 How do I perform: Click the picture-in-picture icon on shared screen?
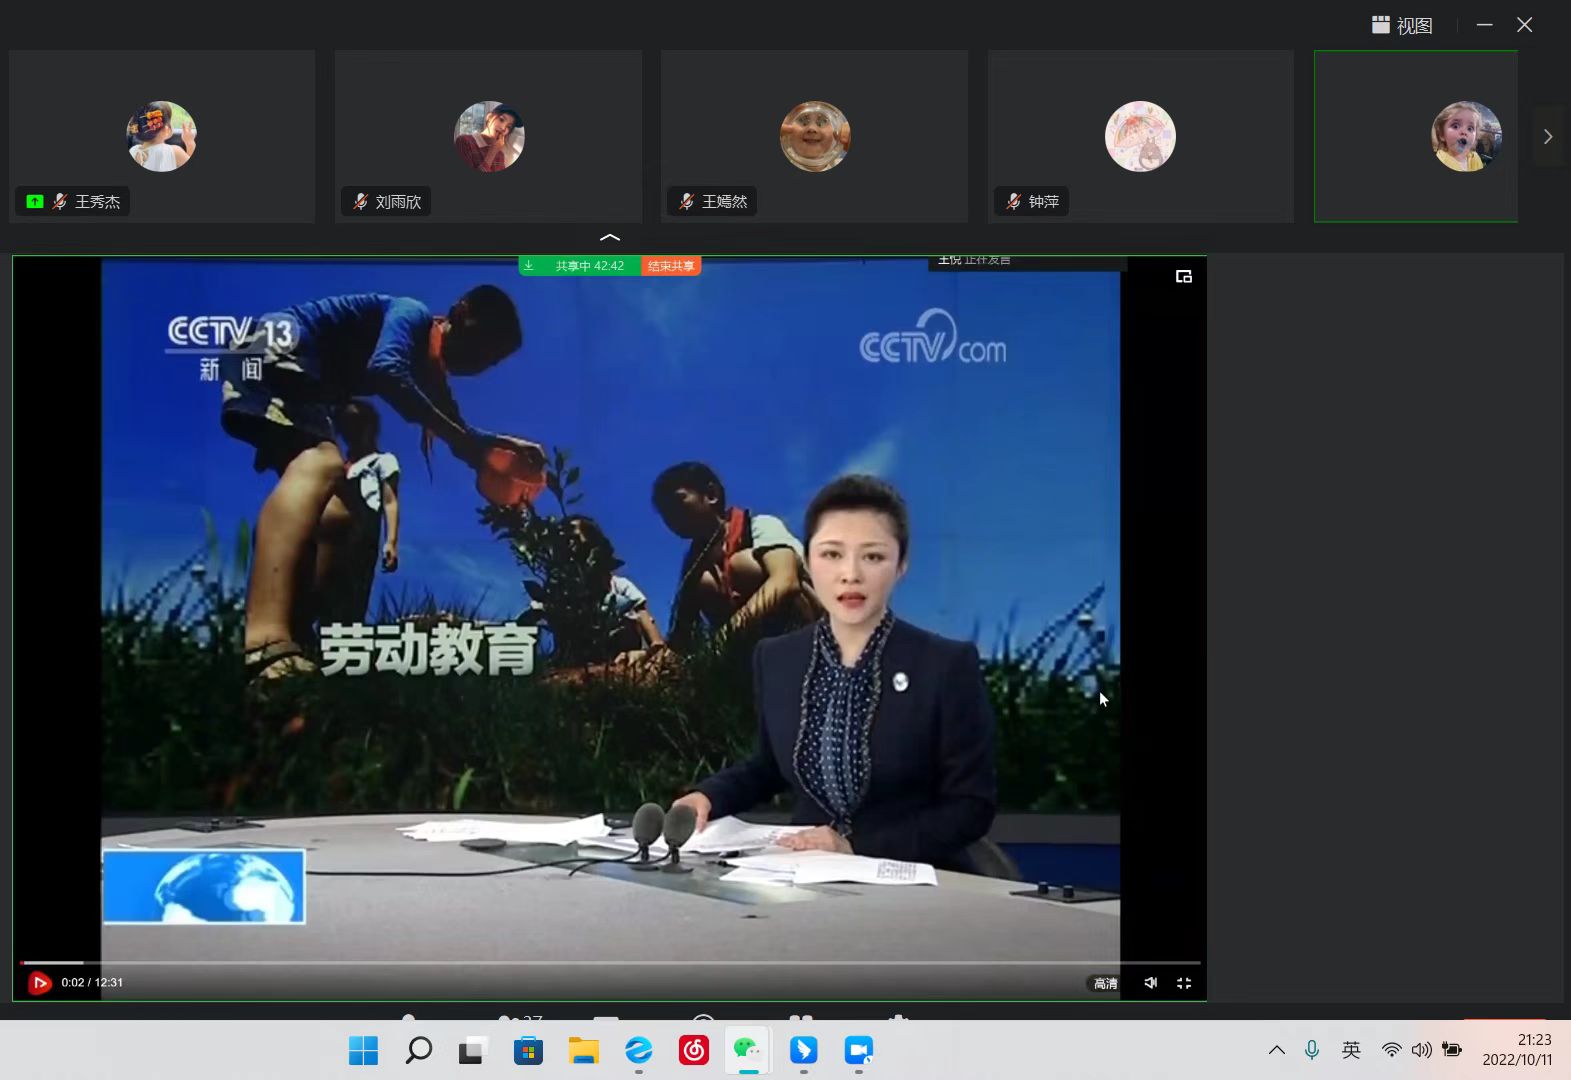pos(1184,277)
